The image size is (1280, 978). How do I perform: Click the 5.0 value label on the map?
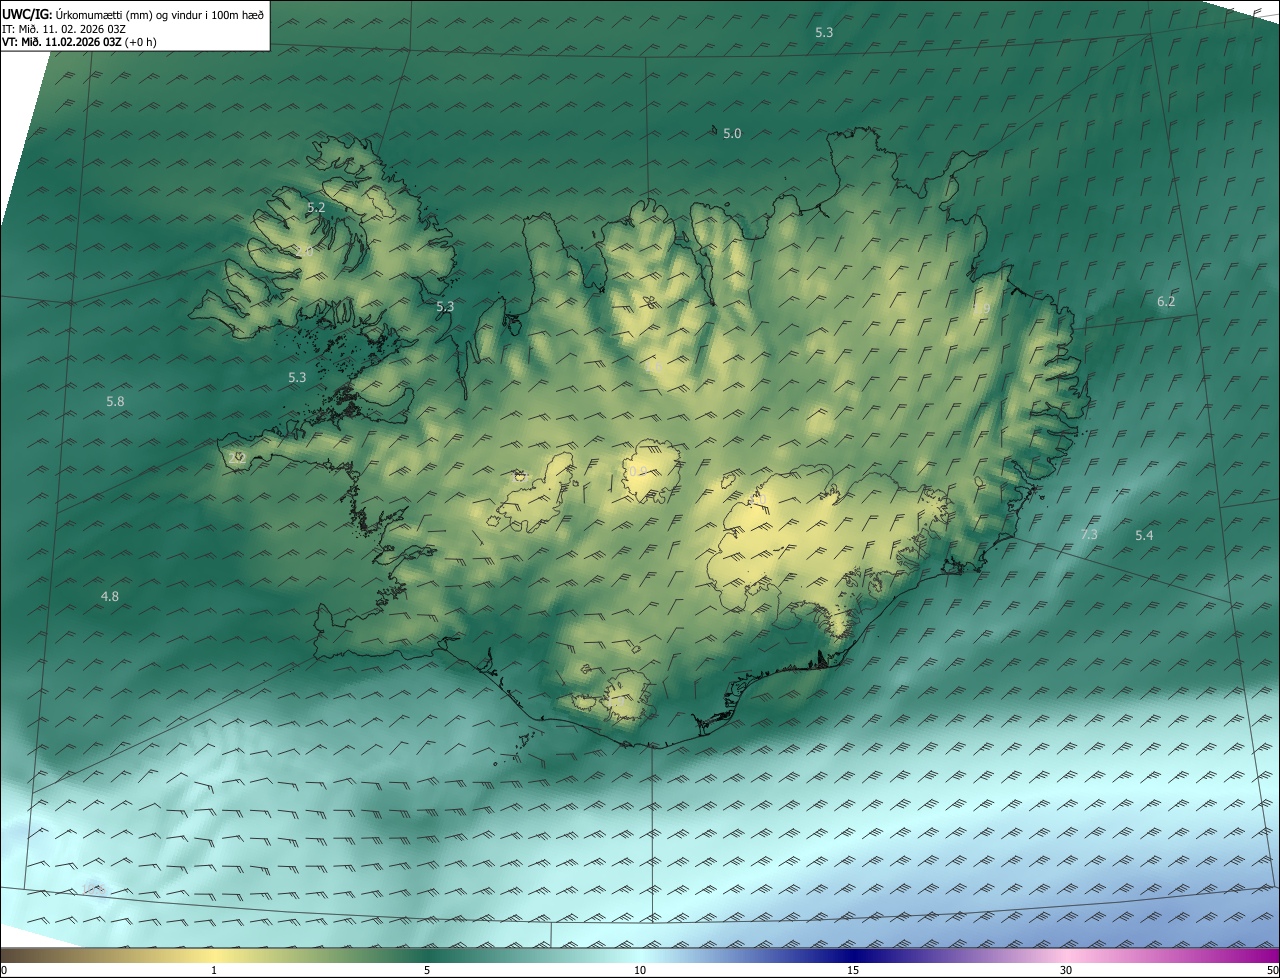coord(732,133)
